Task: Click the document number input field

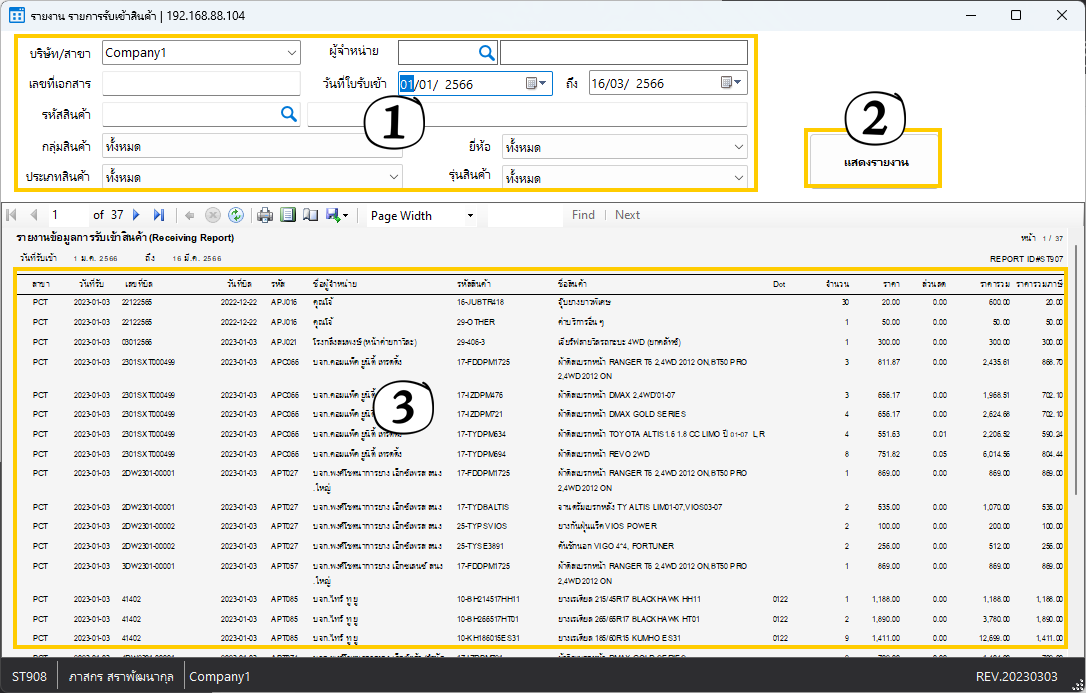Action: click(x=201, y=84)
